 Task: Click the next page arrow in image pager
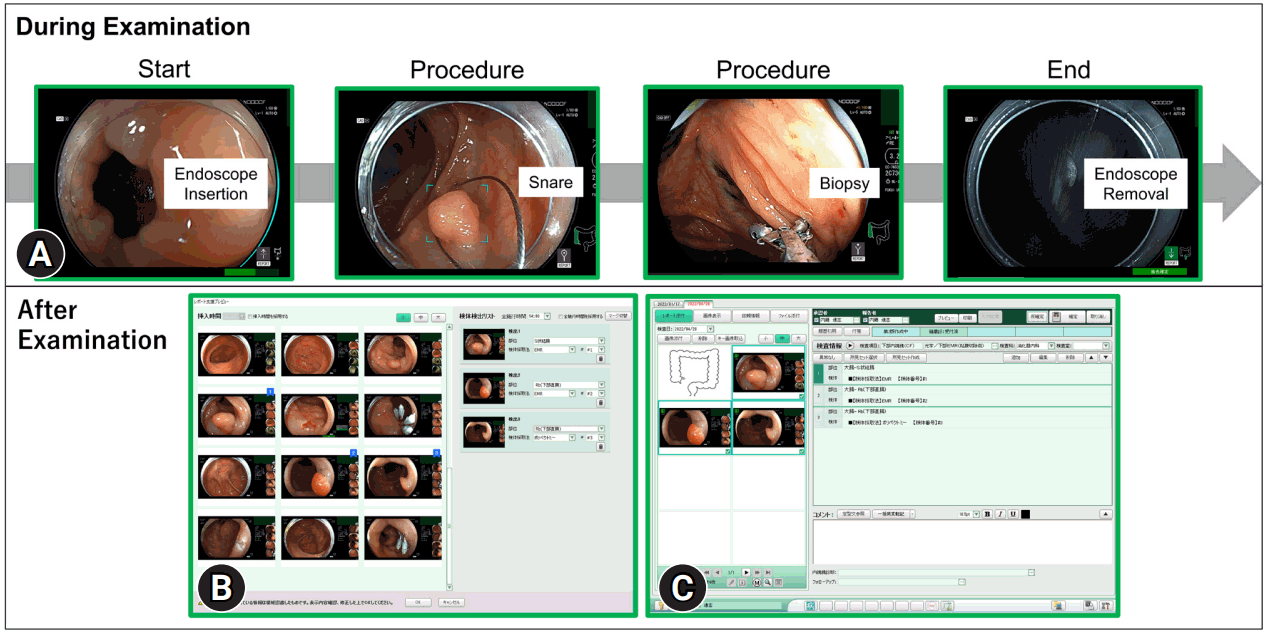click(x=746, y=571)
